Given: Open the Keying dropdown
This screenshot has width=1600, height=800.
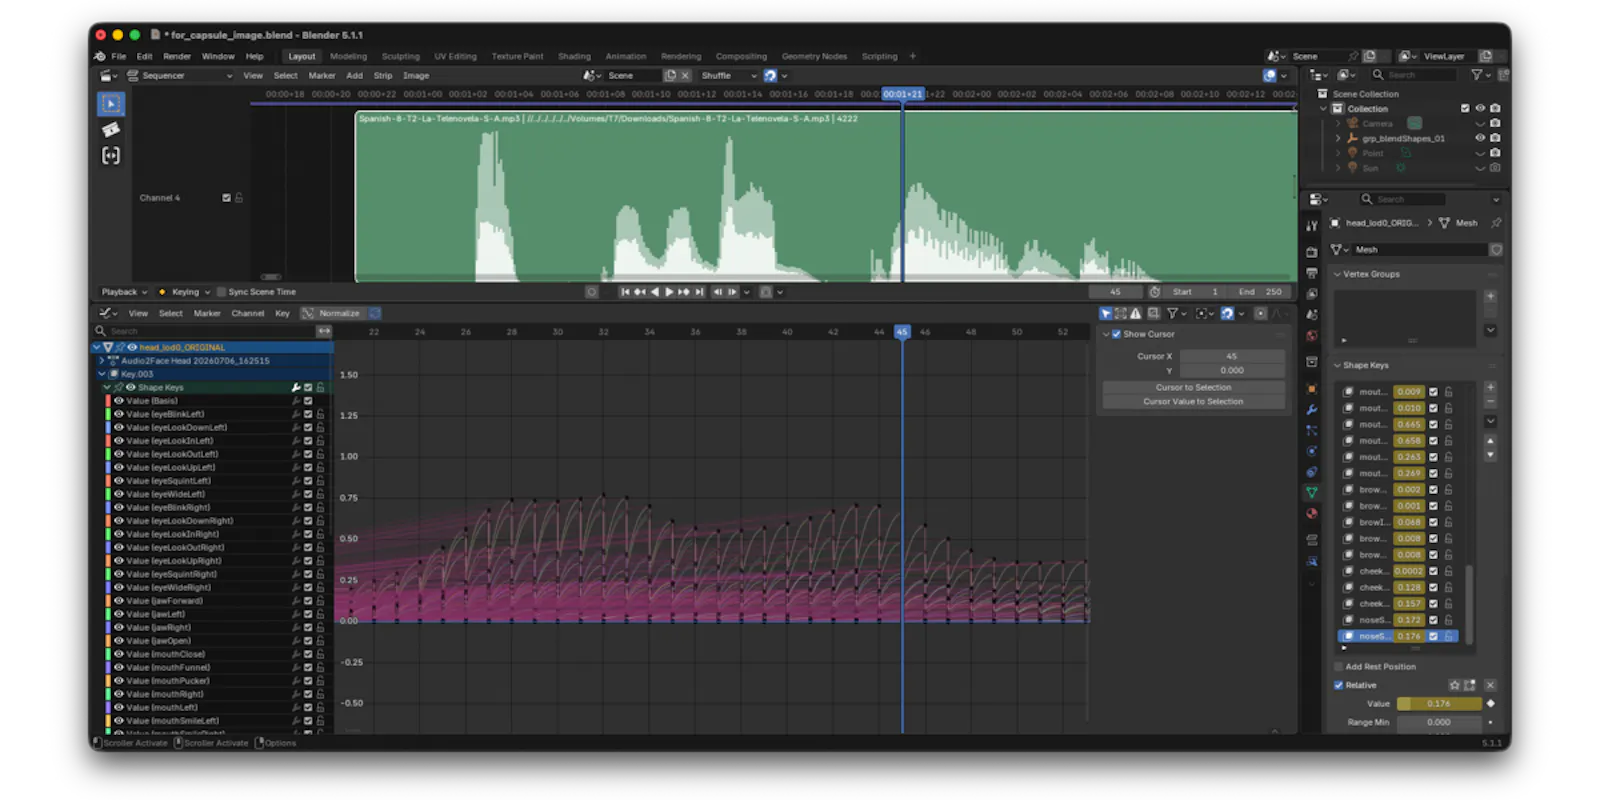Looking at the screenshot, I should pyautogui.click(x=185, y=292).
